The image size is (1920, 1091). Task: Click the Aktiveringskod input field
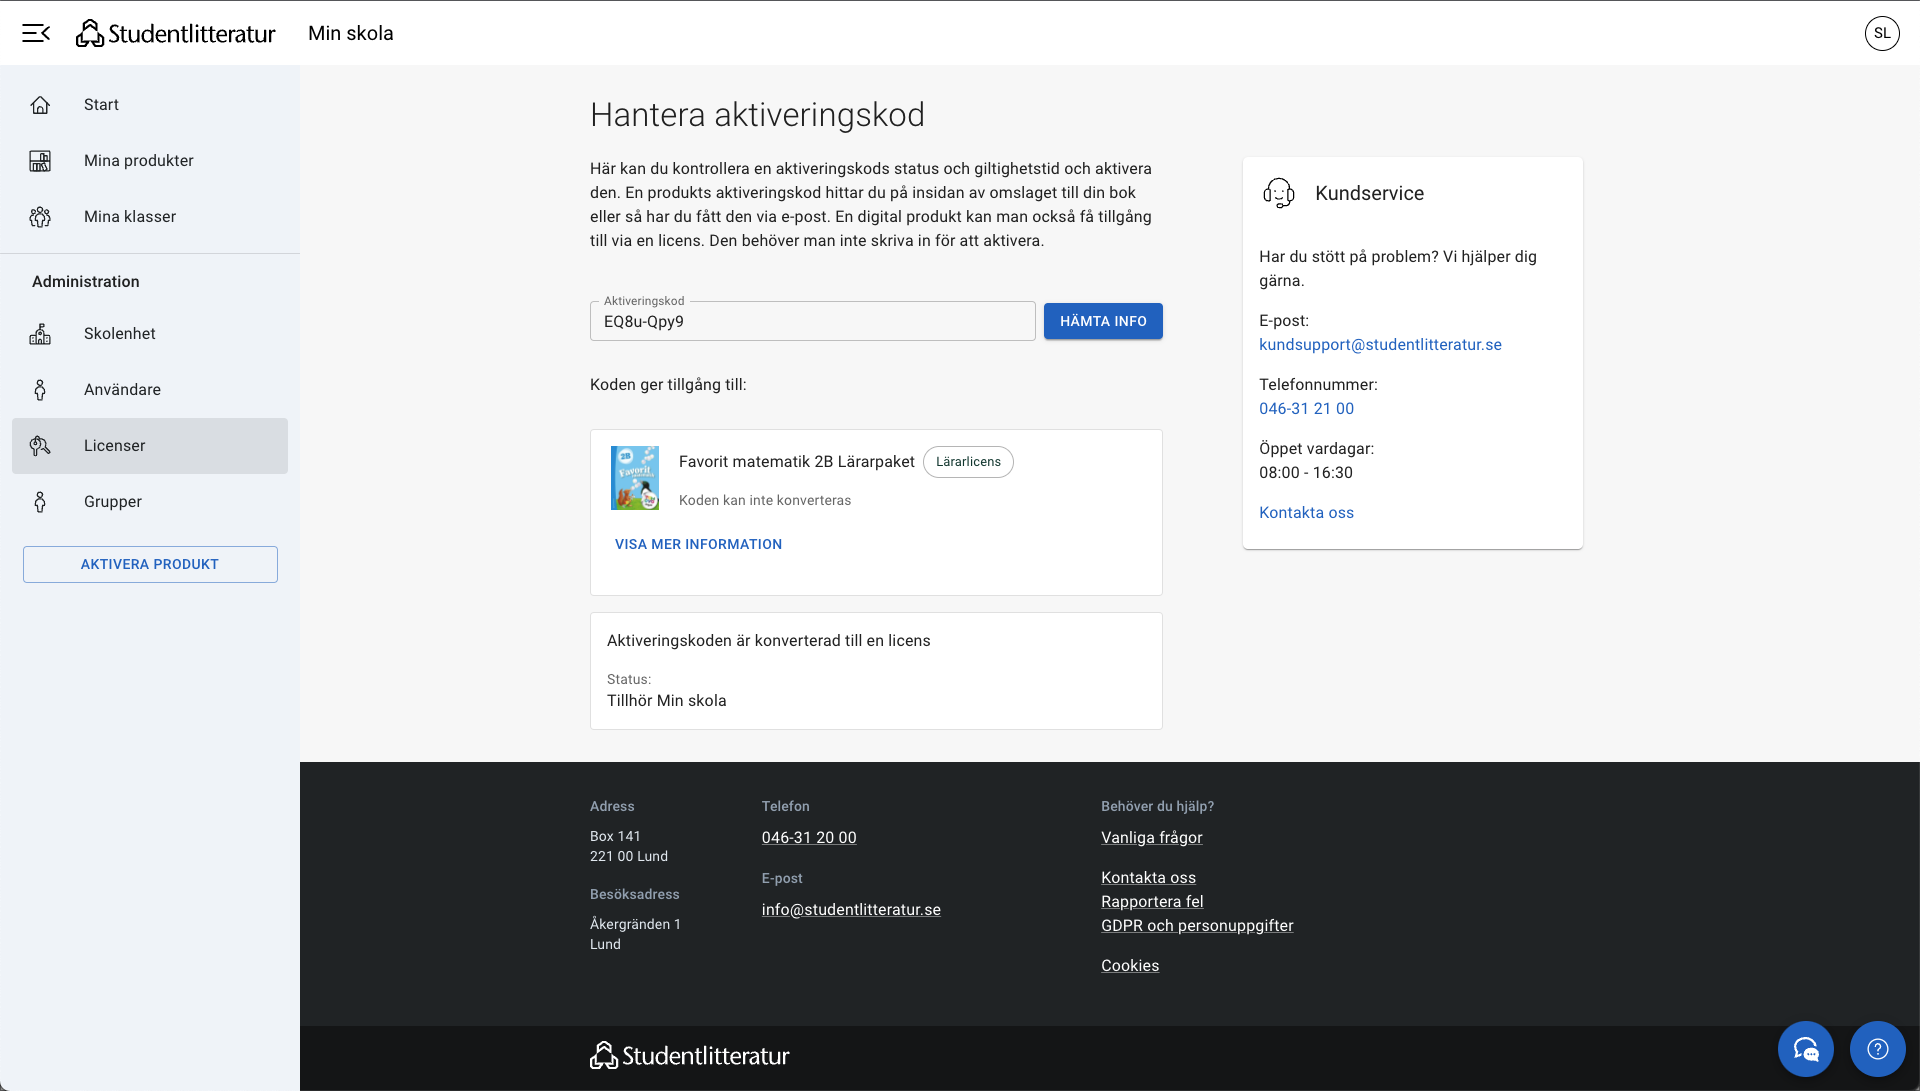812,322
